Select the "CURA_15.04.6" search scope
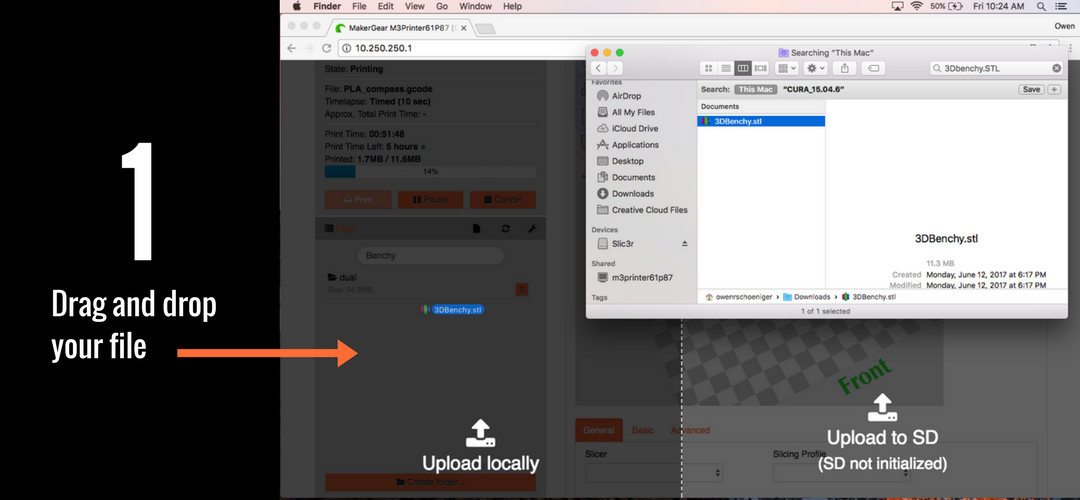This screenshot has height=500, width=1080. [814, 89]
